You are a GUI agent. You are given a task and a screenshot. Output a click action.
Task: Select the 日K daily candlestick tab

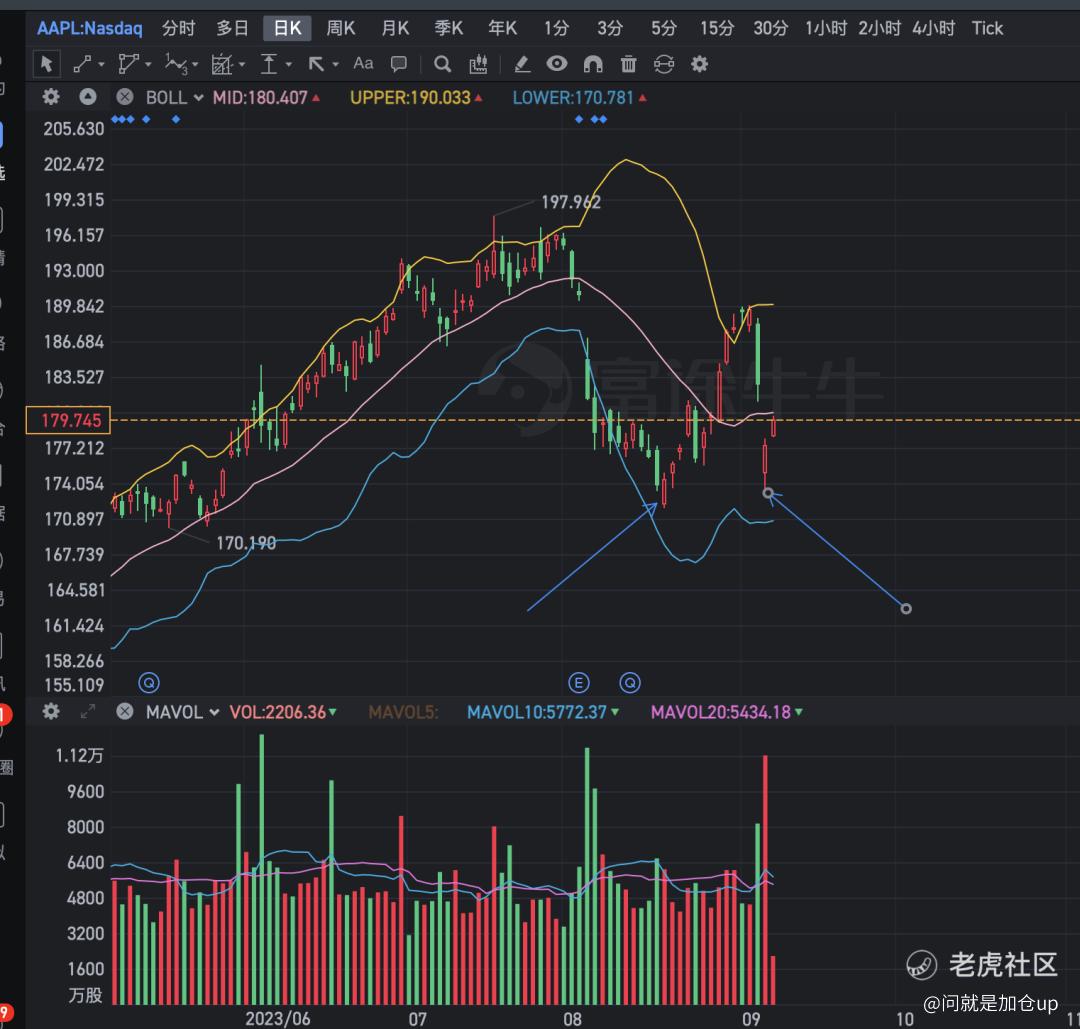click(287, 28)
